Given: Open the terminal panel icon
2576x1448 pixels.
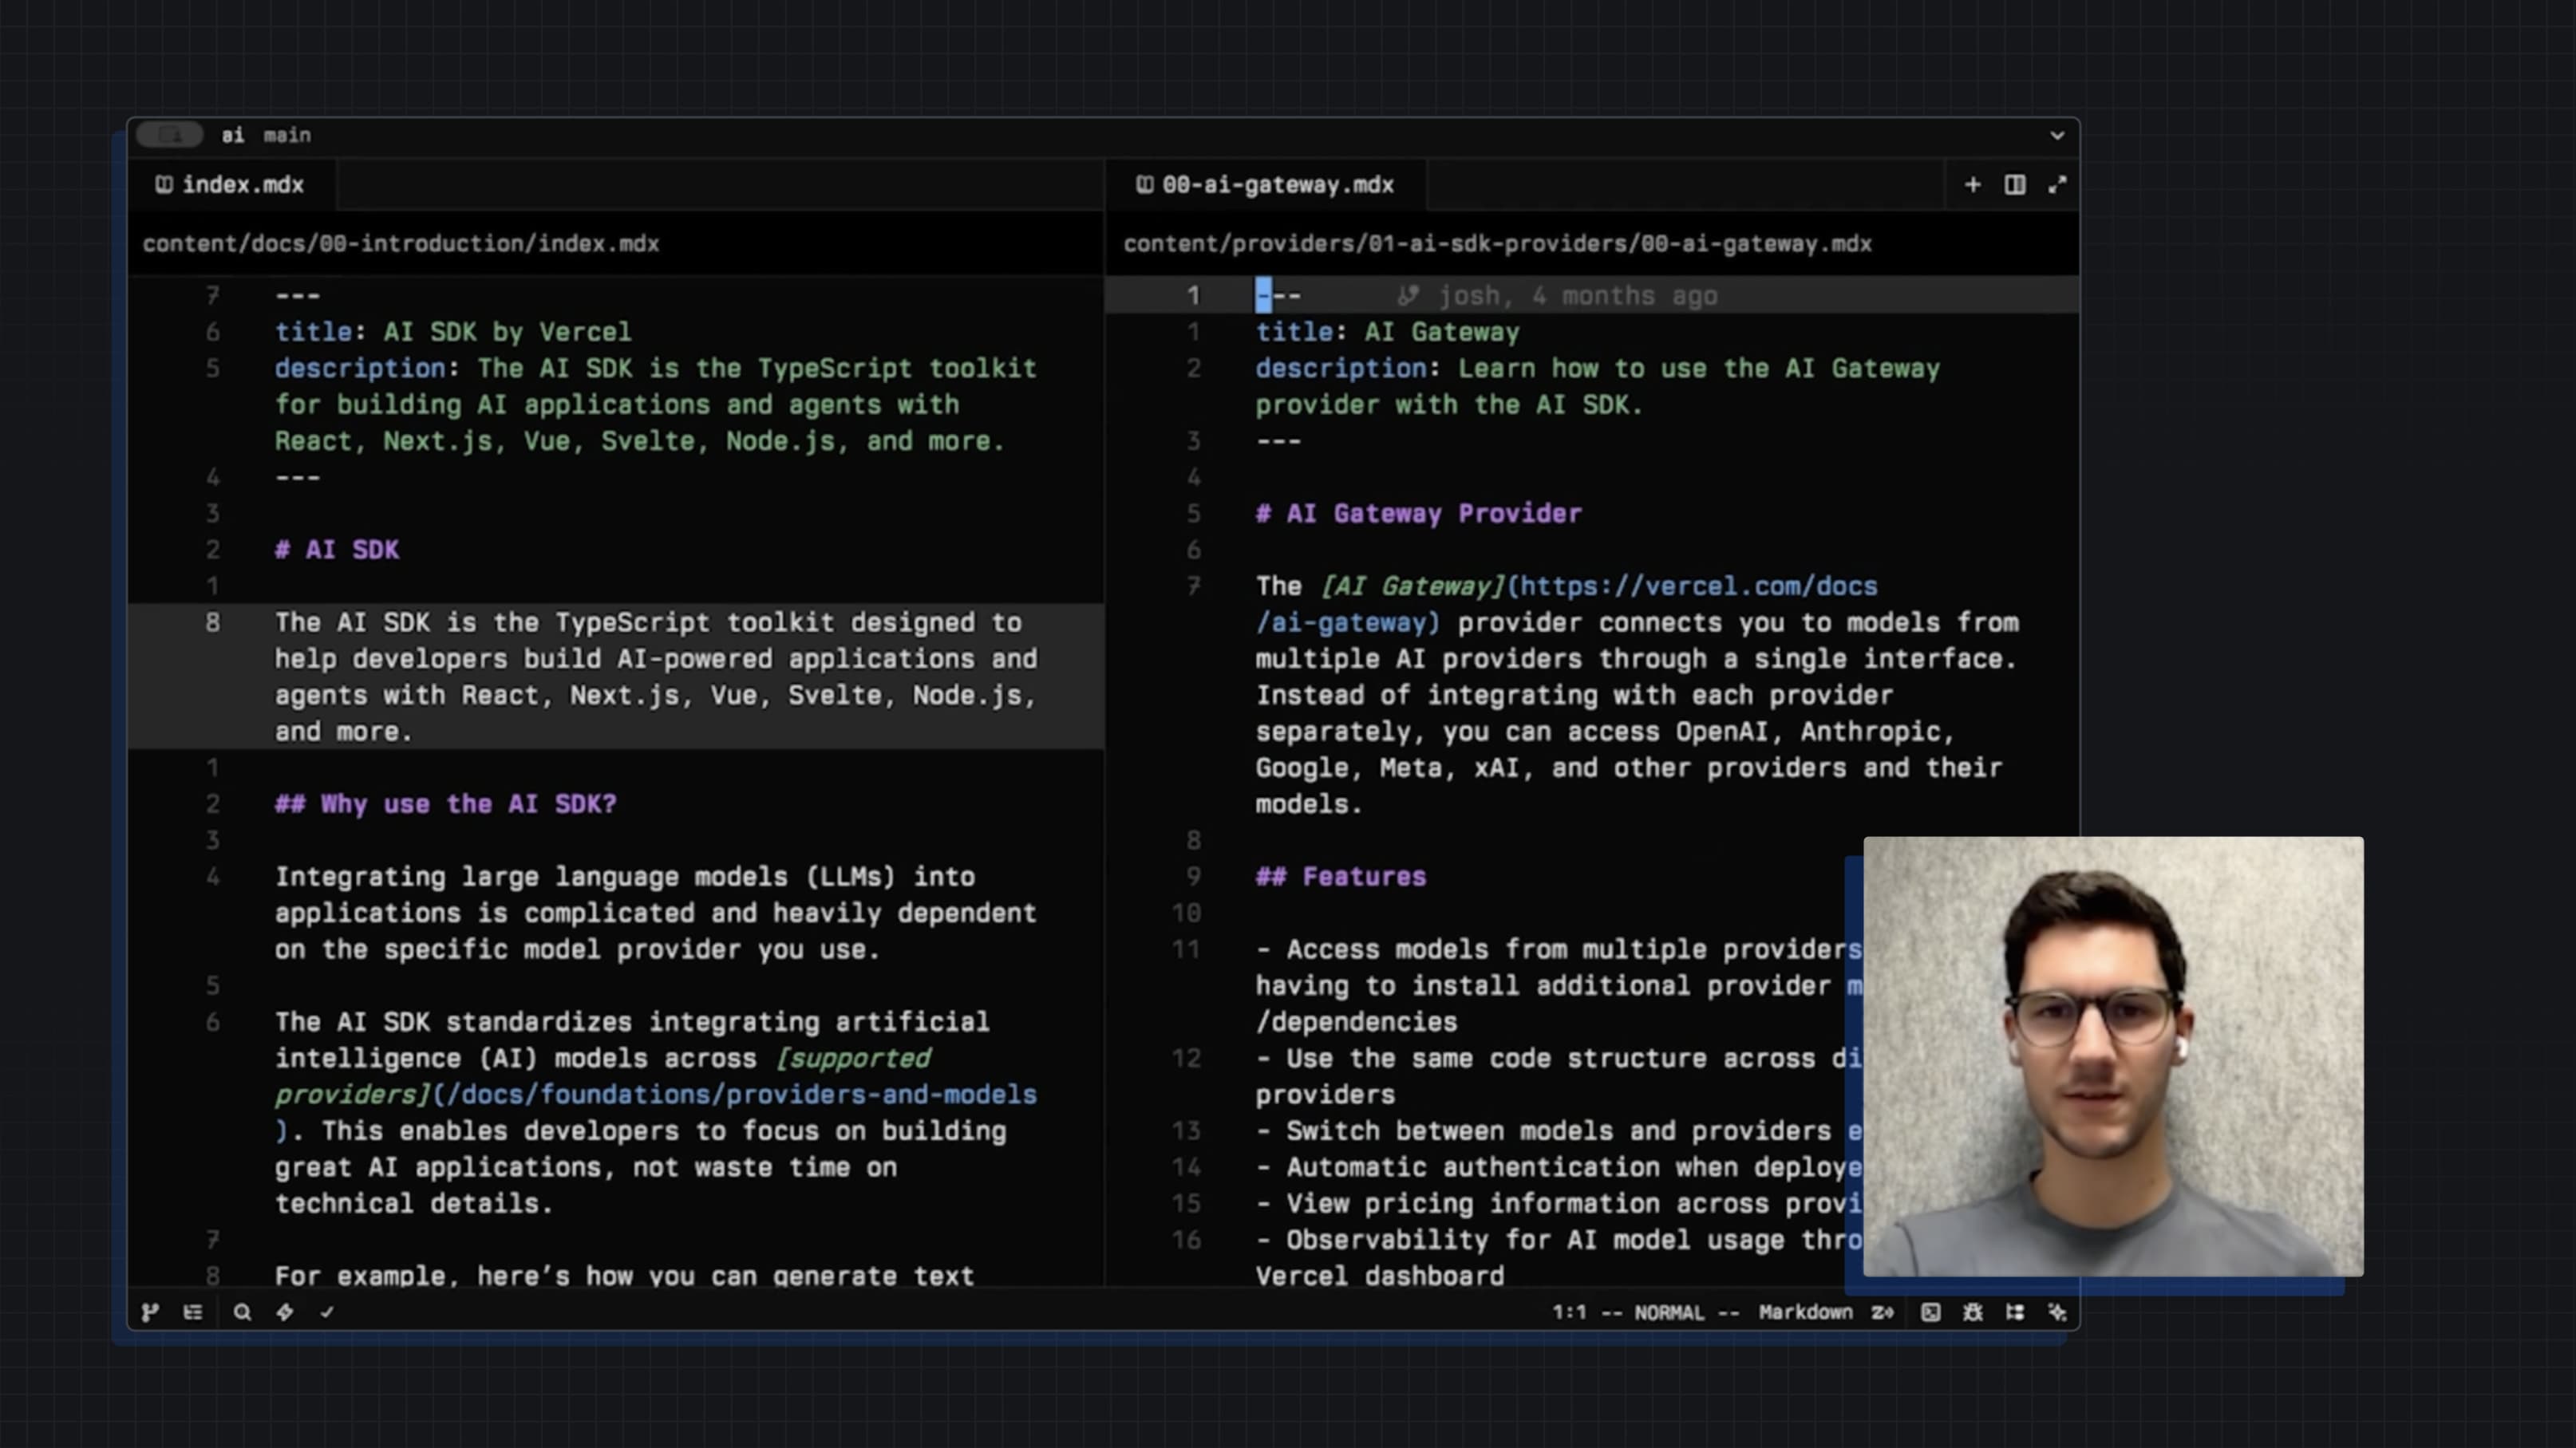Looking at the screenshot, I should tap(1930, 1312).
